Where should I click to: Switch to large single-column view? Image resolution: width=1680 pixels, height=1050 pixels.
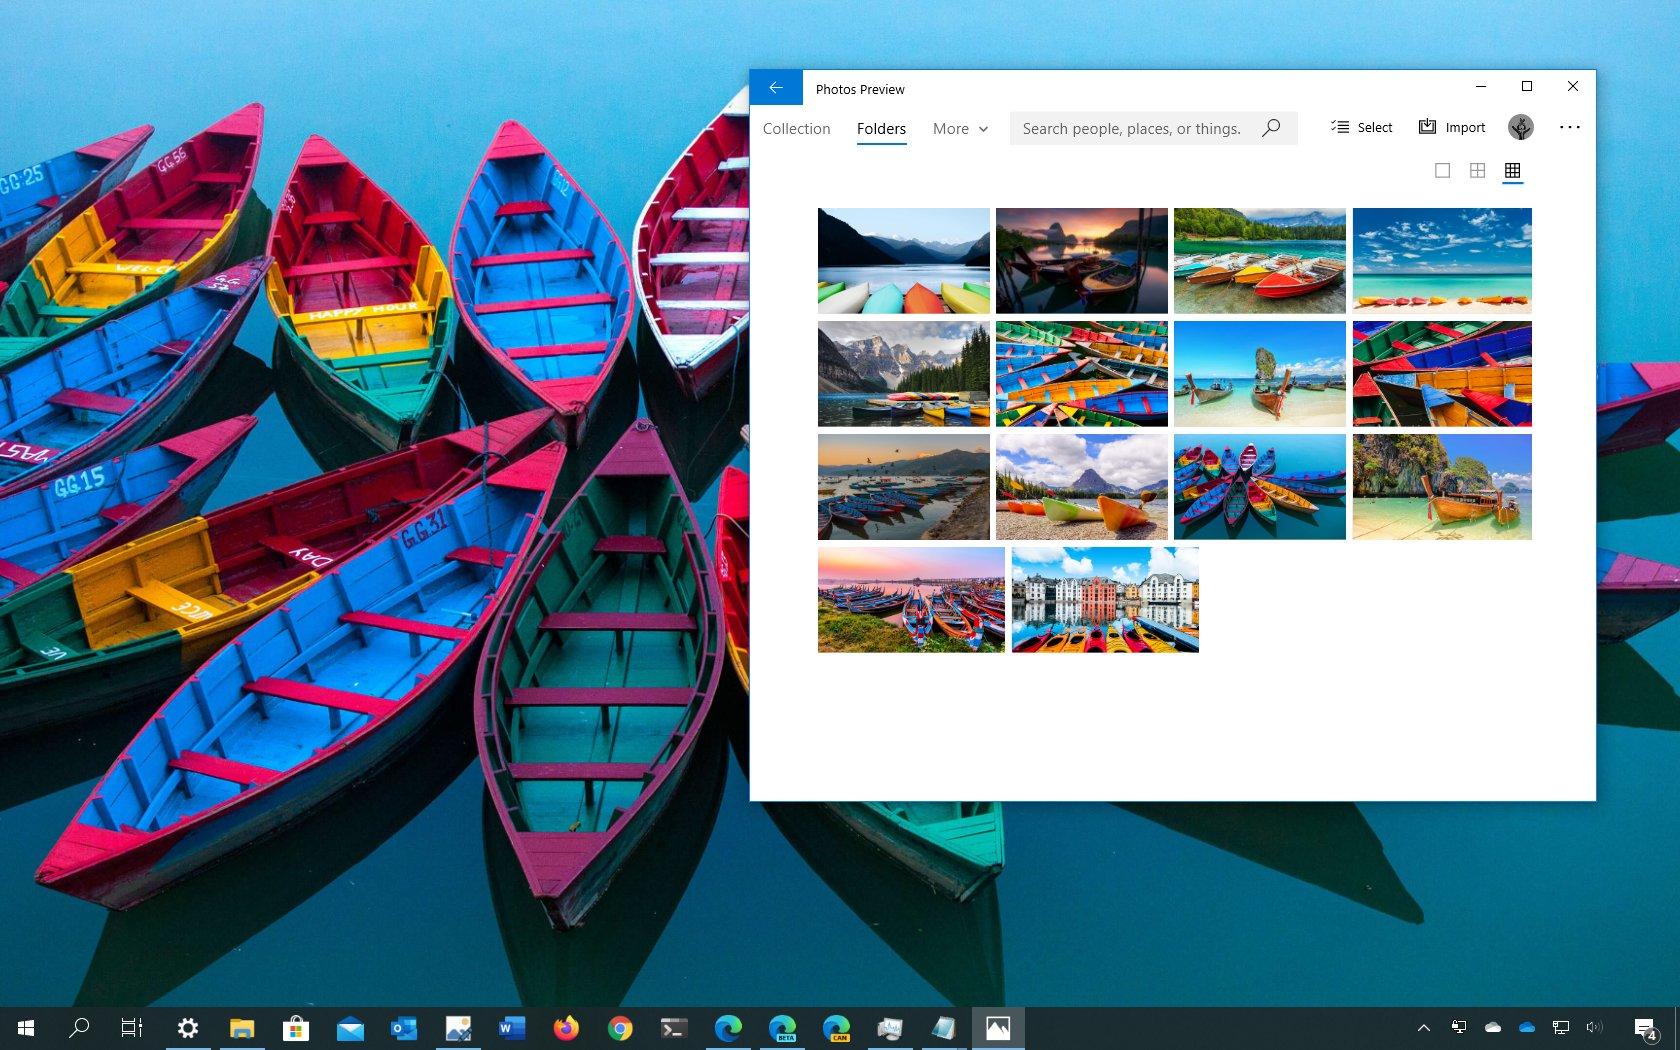tap(1442, 170)
